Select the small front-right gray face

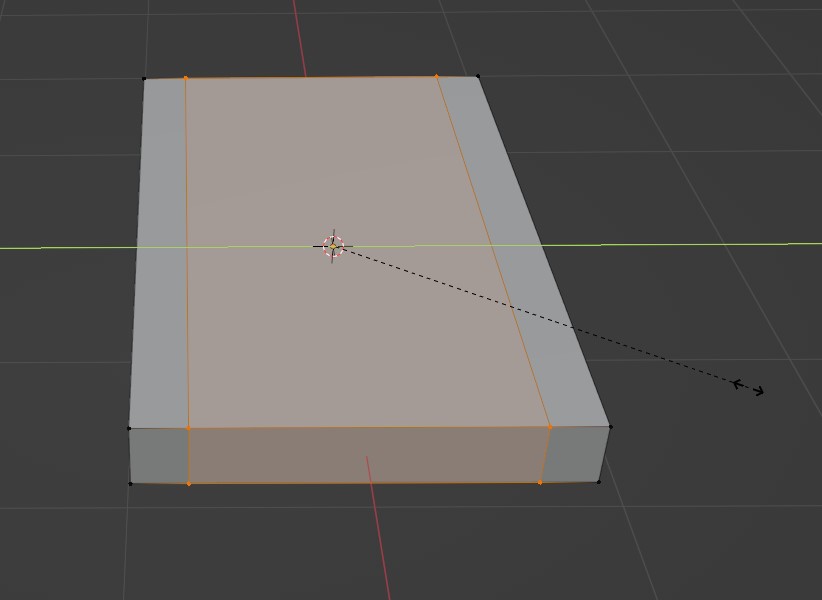pyautogui.click(x=575, y=455)
